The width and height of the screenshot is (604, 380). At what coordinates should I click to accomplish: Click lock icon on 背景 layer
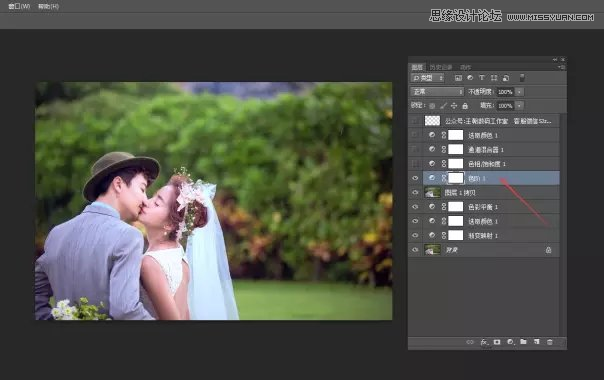pos(548,250)
